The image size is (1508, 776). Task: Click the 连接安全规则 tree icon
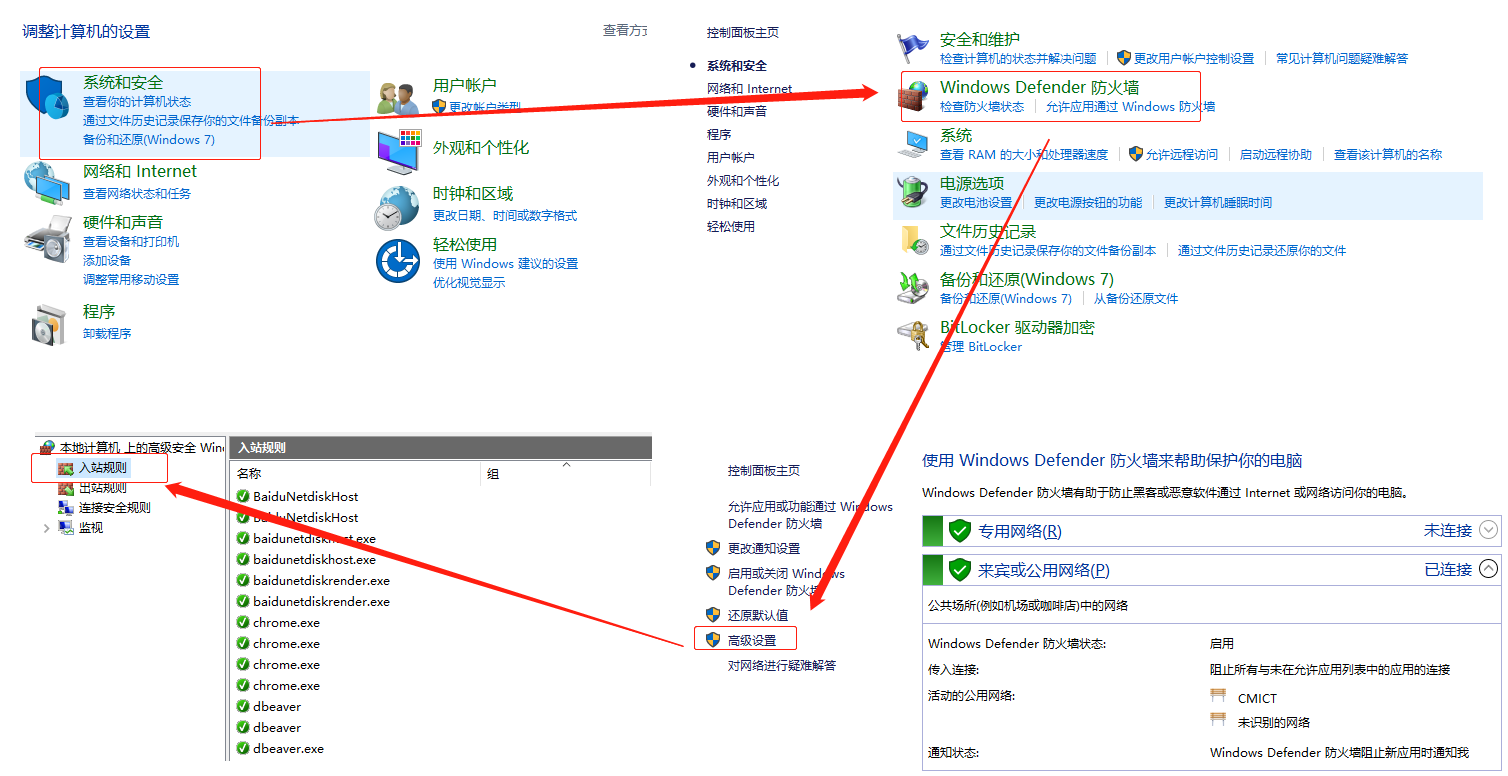point(66,507)
